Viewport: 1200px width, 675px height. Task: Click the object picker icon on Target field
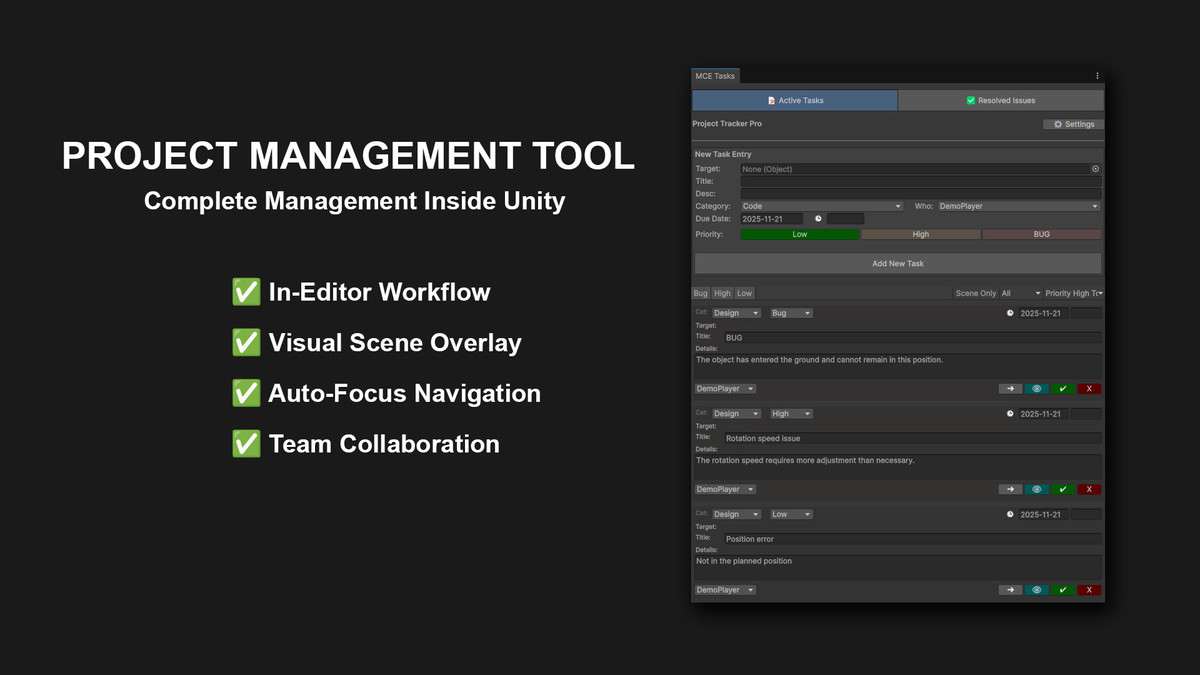pyautogui.click(x=1096, y=169)
